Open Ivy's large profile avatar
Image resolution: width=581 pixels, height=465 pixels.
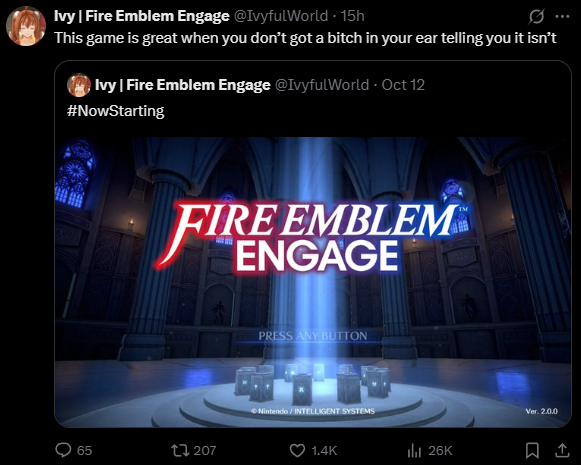[x=26, y=26]
